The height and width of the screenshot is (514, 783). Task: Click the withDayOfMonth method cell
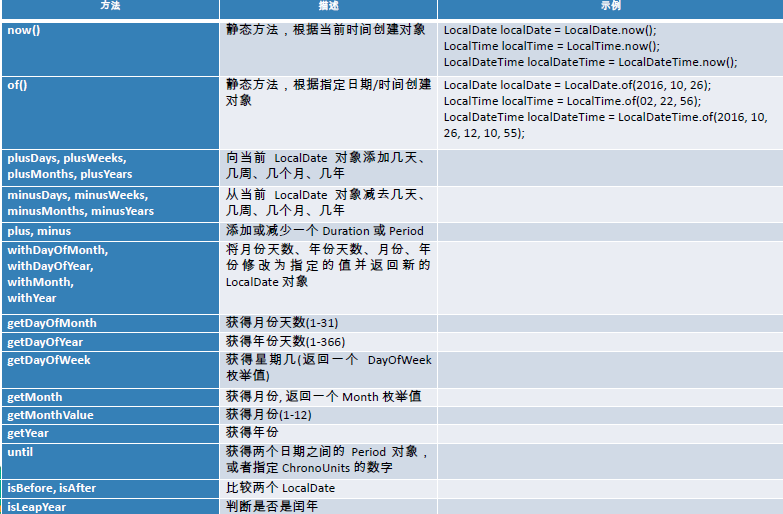(x=110, y=278)
